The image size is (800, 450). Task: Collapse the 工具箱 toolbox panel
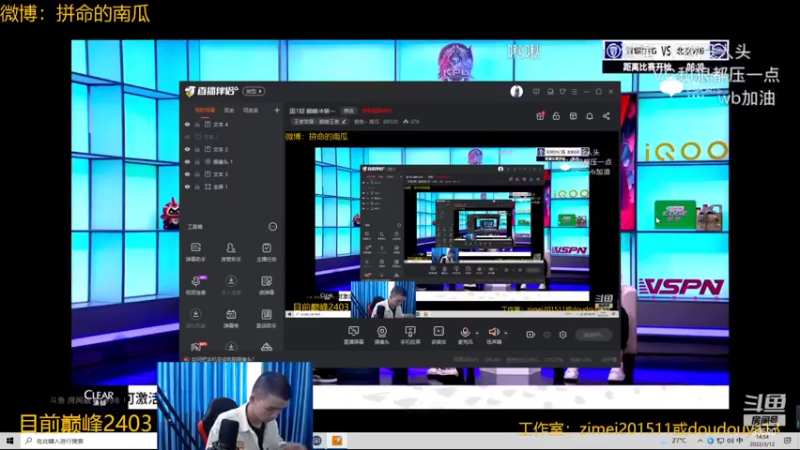point(273,227)
